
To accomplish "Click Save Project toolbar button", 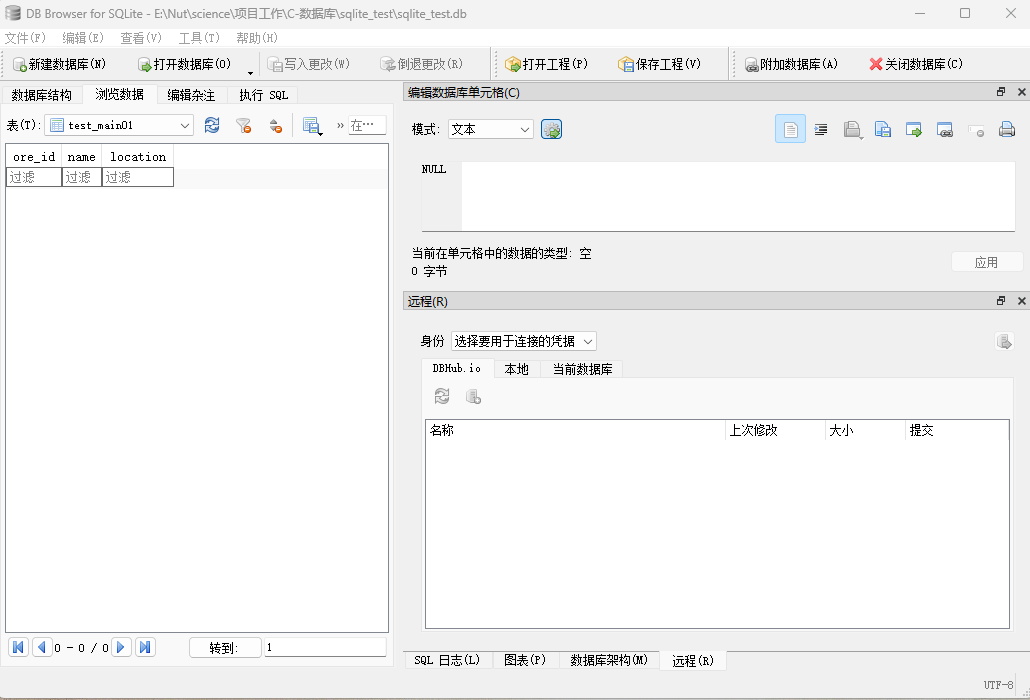I will [660, 64].
